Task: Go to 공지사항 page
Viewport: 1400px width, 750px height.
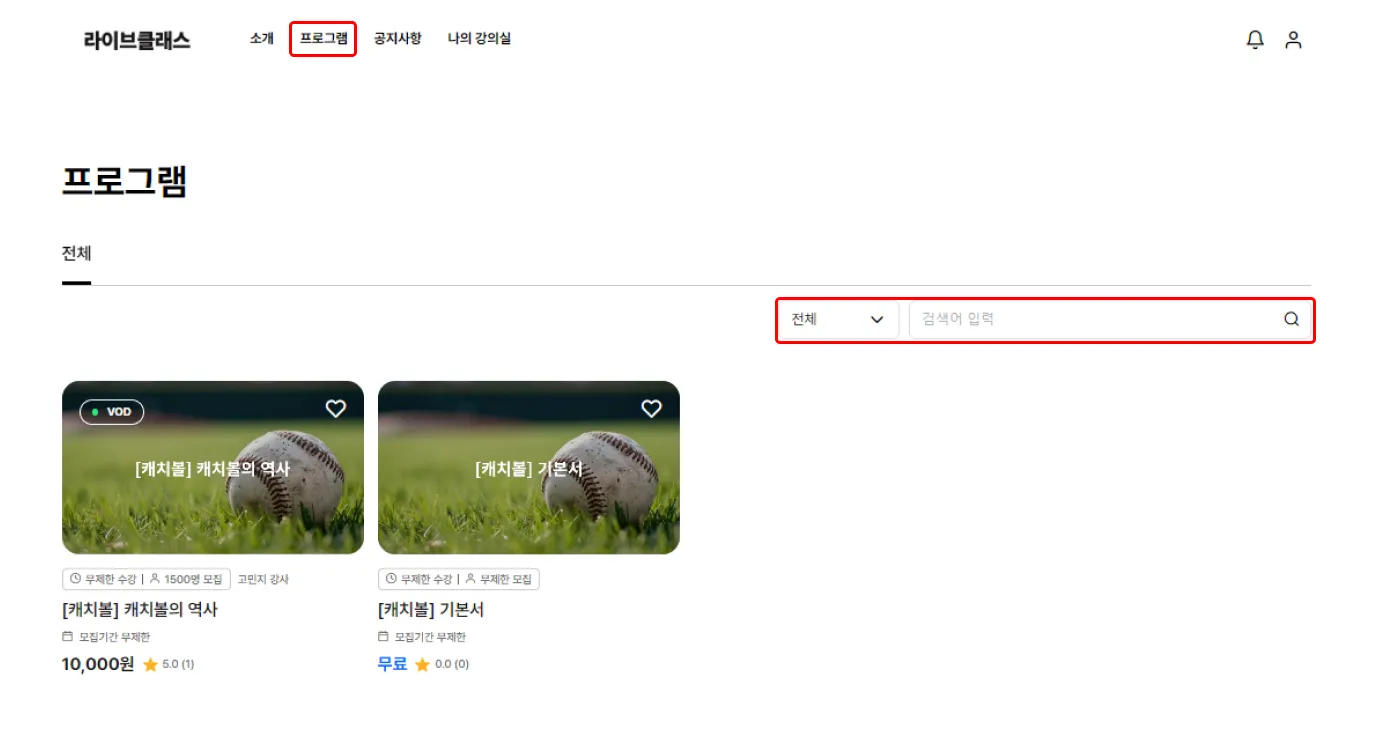Action: click(398, 39)
